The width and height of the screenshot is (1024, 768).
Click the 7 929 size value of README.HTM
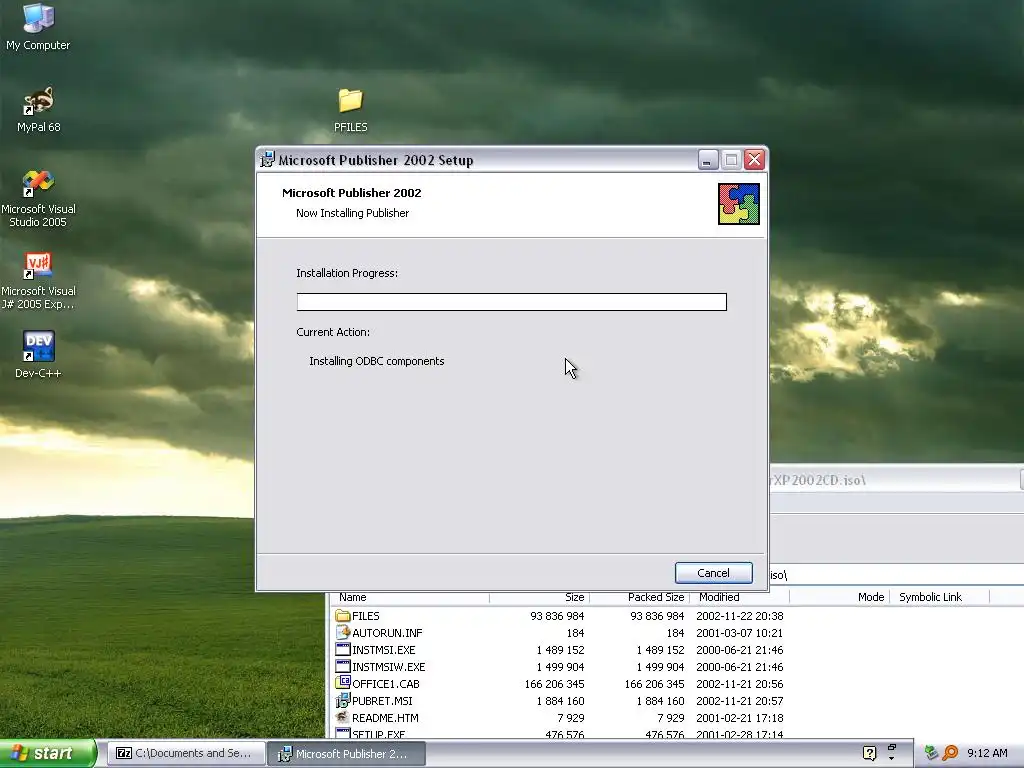coord(571,718)
